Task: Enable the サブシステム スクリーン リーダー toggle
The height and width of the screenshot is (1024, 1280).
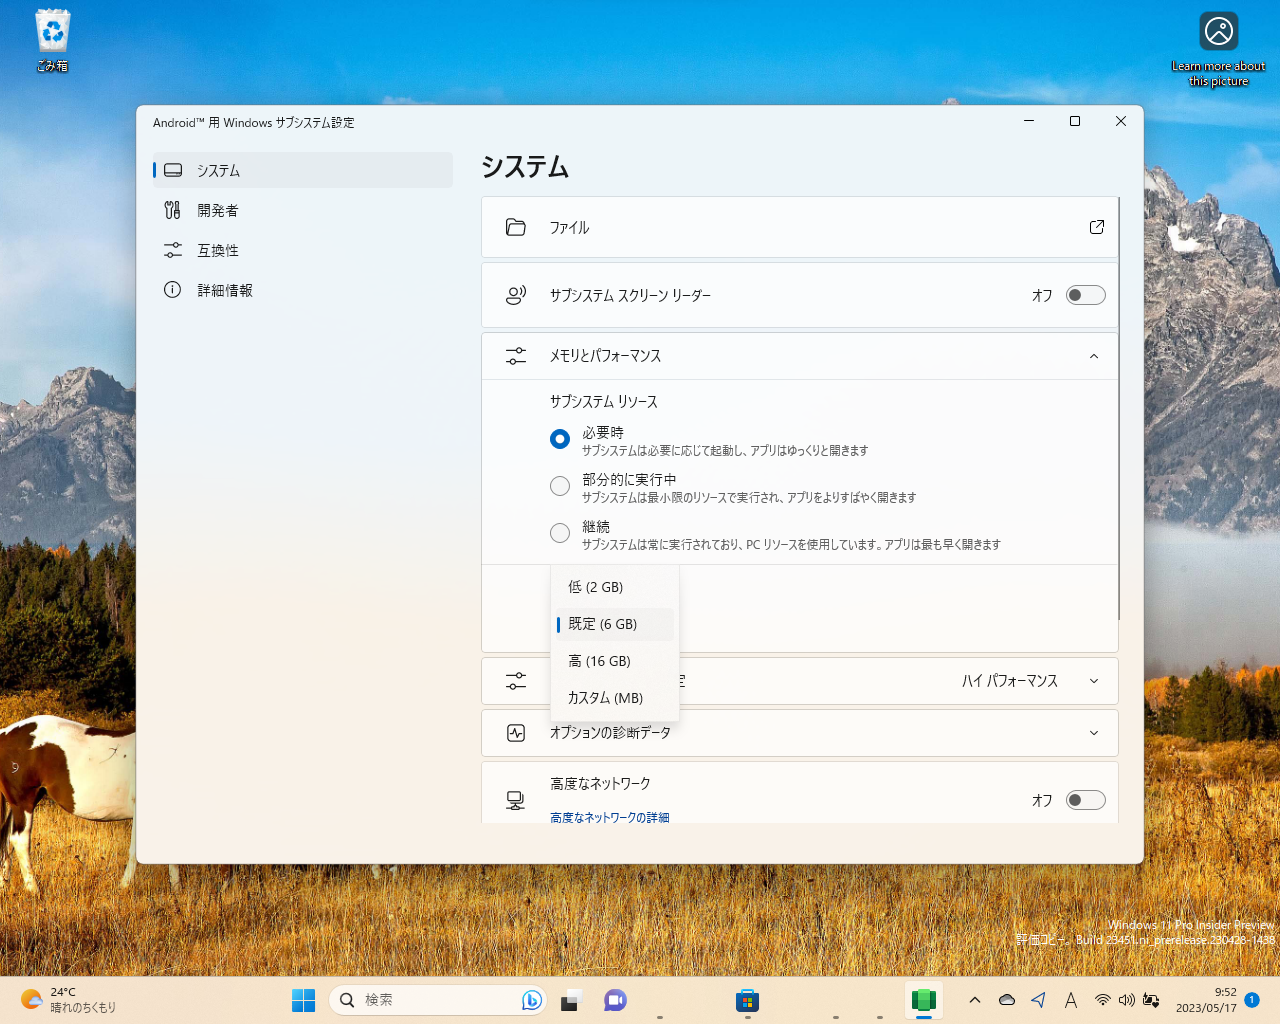Action: pos(1085,295)
